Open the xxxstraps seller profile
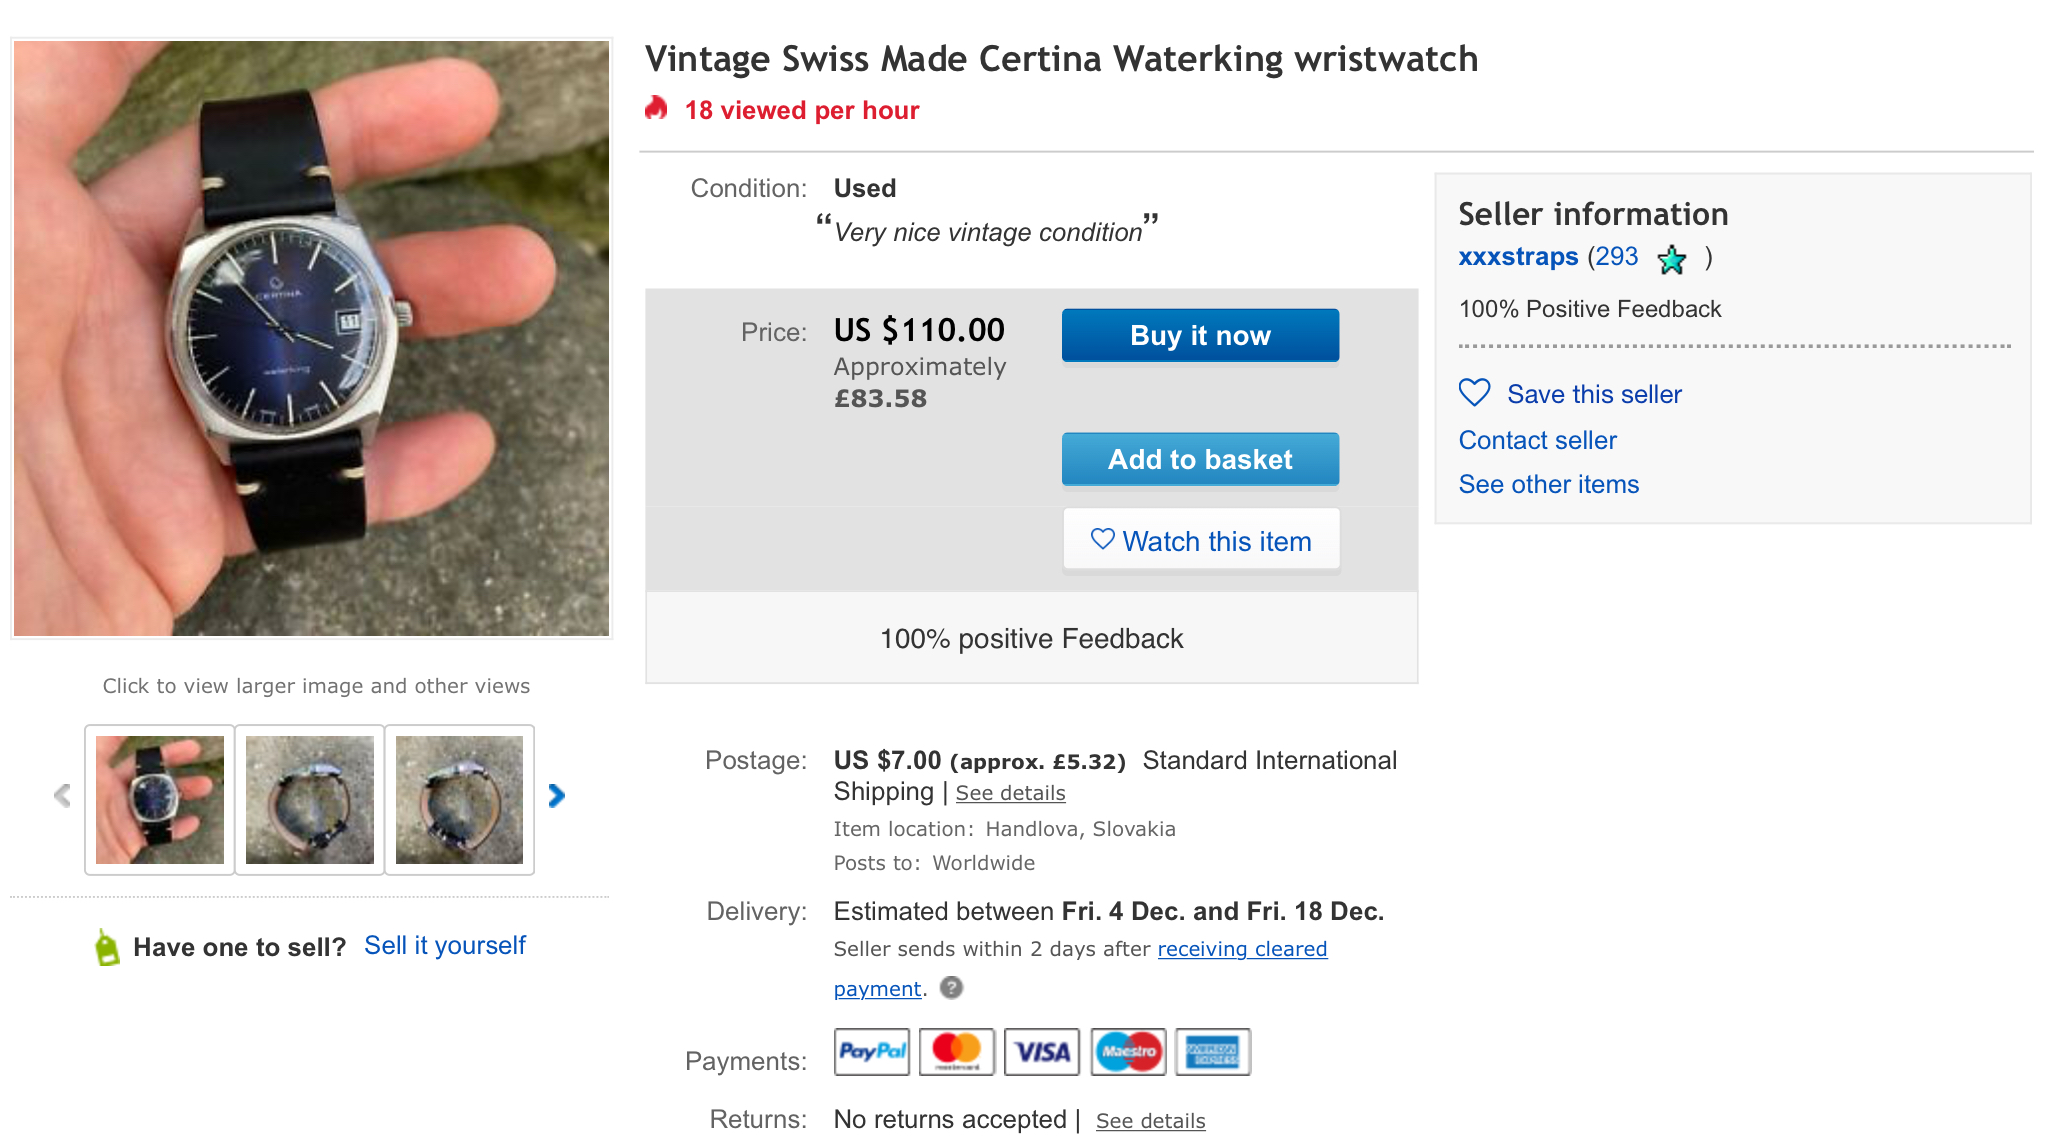The width and height of the screenshot is (2048, 1144). point(1518,257)
